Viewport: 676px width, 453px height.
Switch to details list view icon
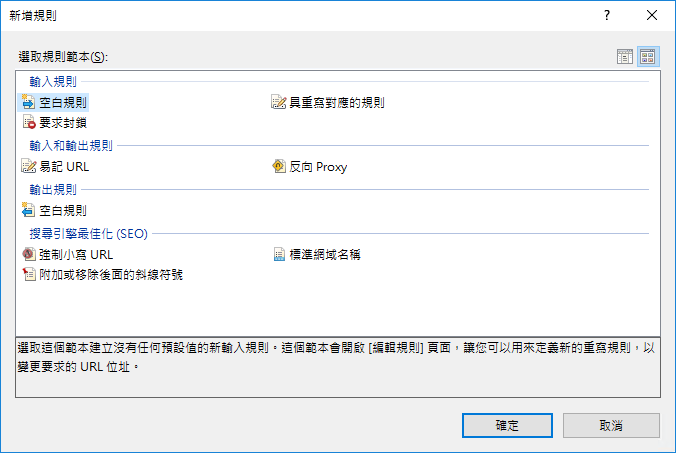pos(625,57)
